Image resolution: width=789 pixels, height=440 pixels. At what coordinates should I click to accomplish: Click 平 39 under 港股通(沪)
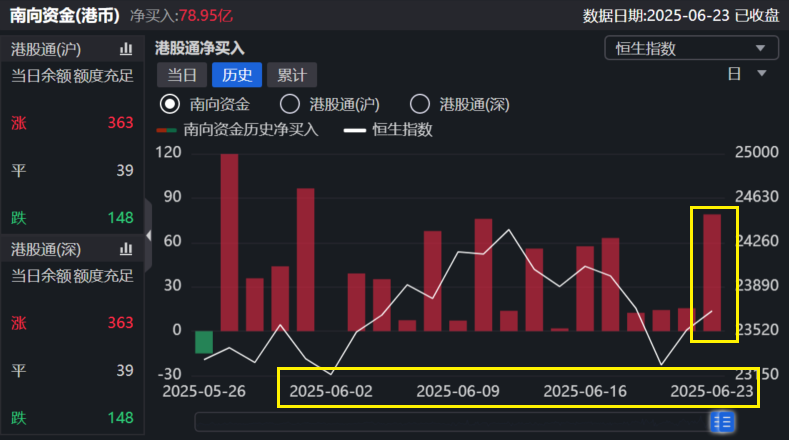tap(72, 170)
